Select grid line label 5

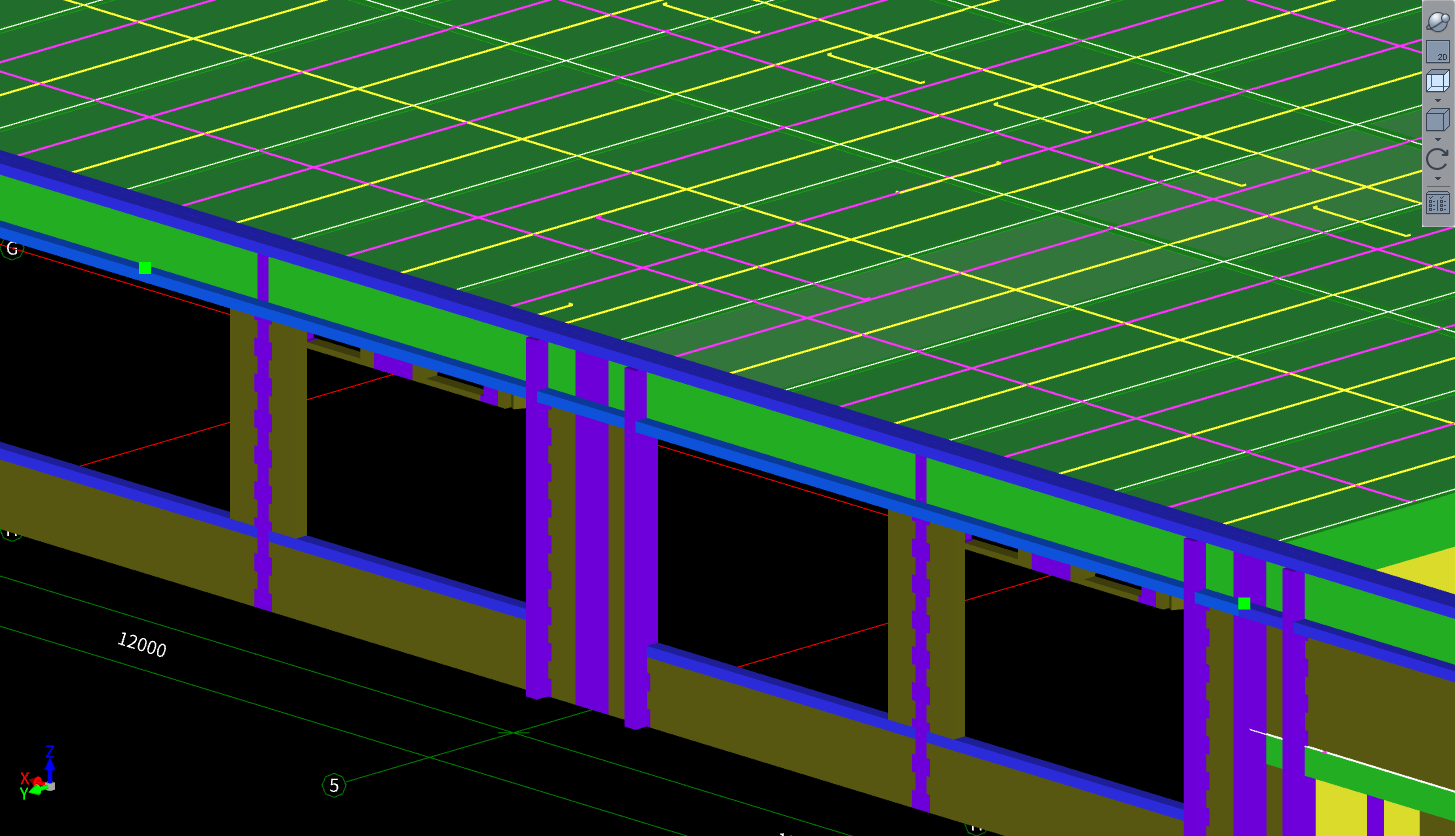(334, 785)
